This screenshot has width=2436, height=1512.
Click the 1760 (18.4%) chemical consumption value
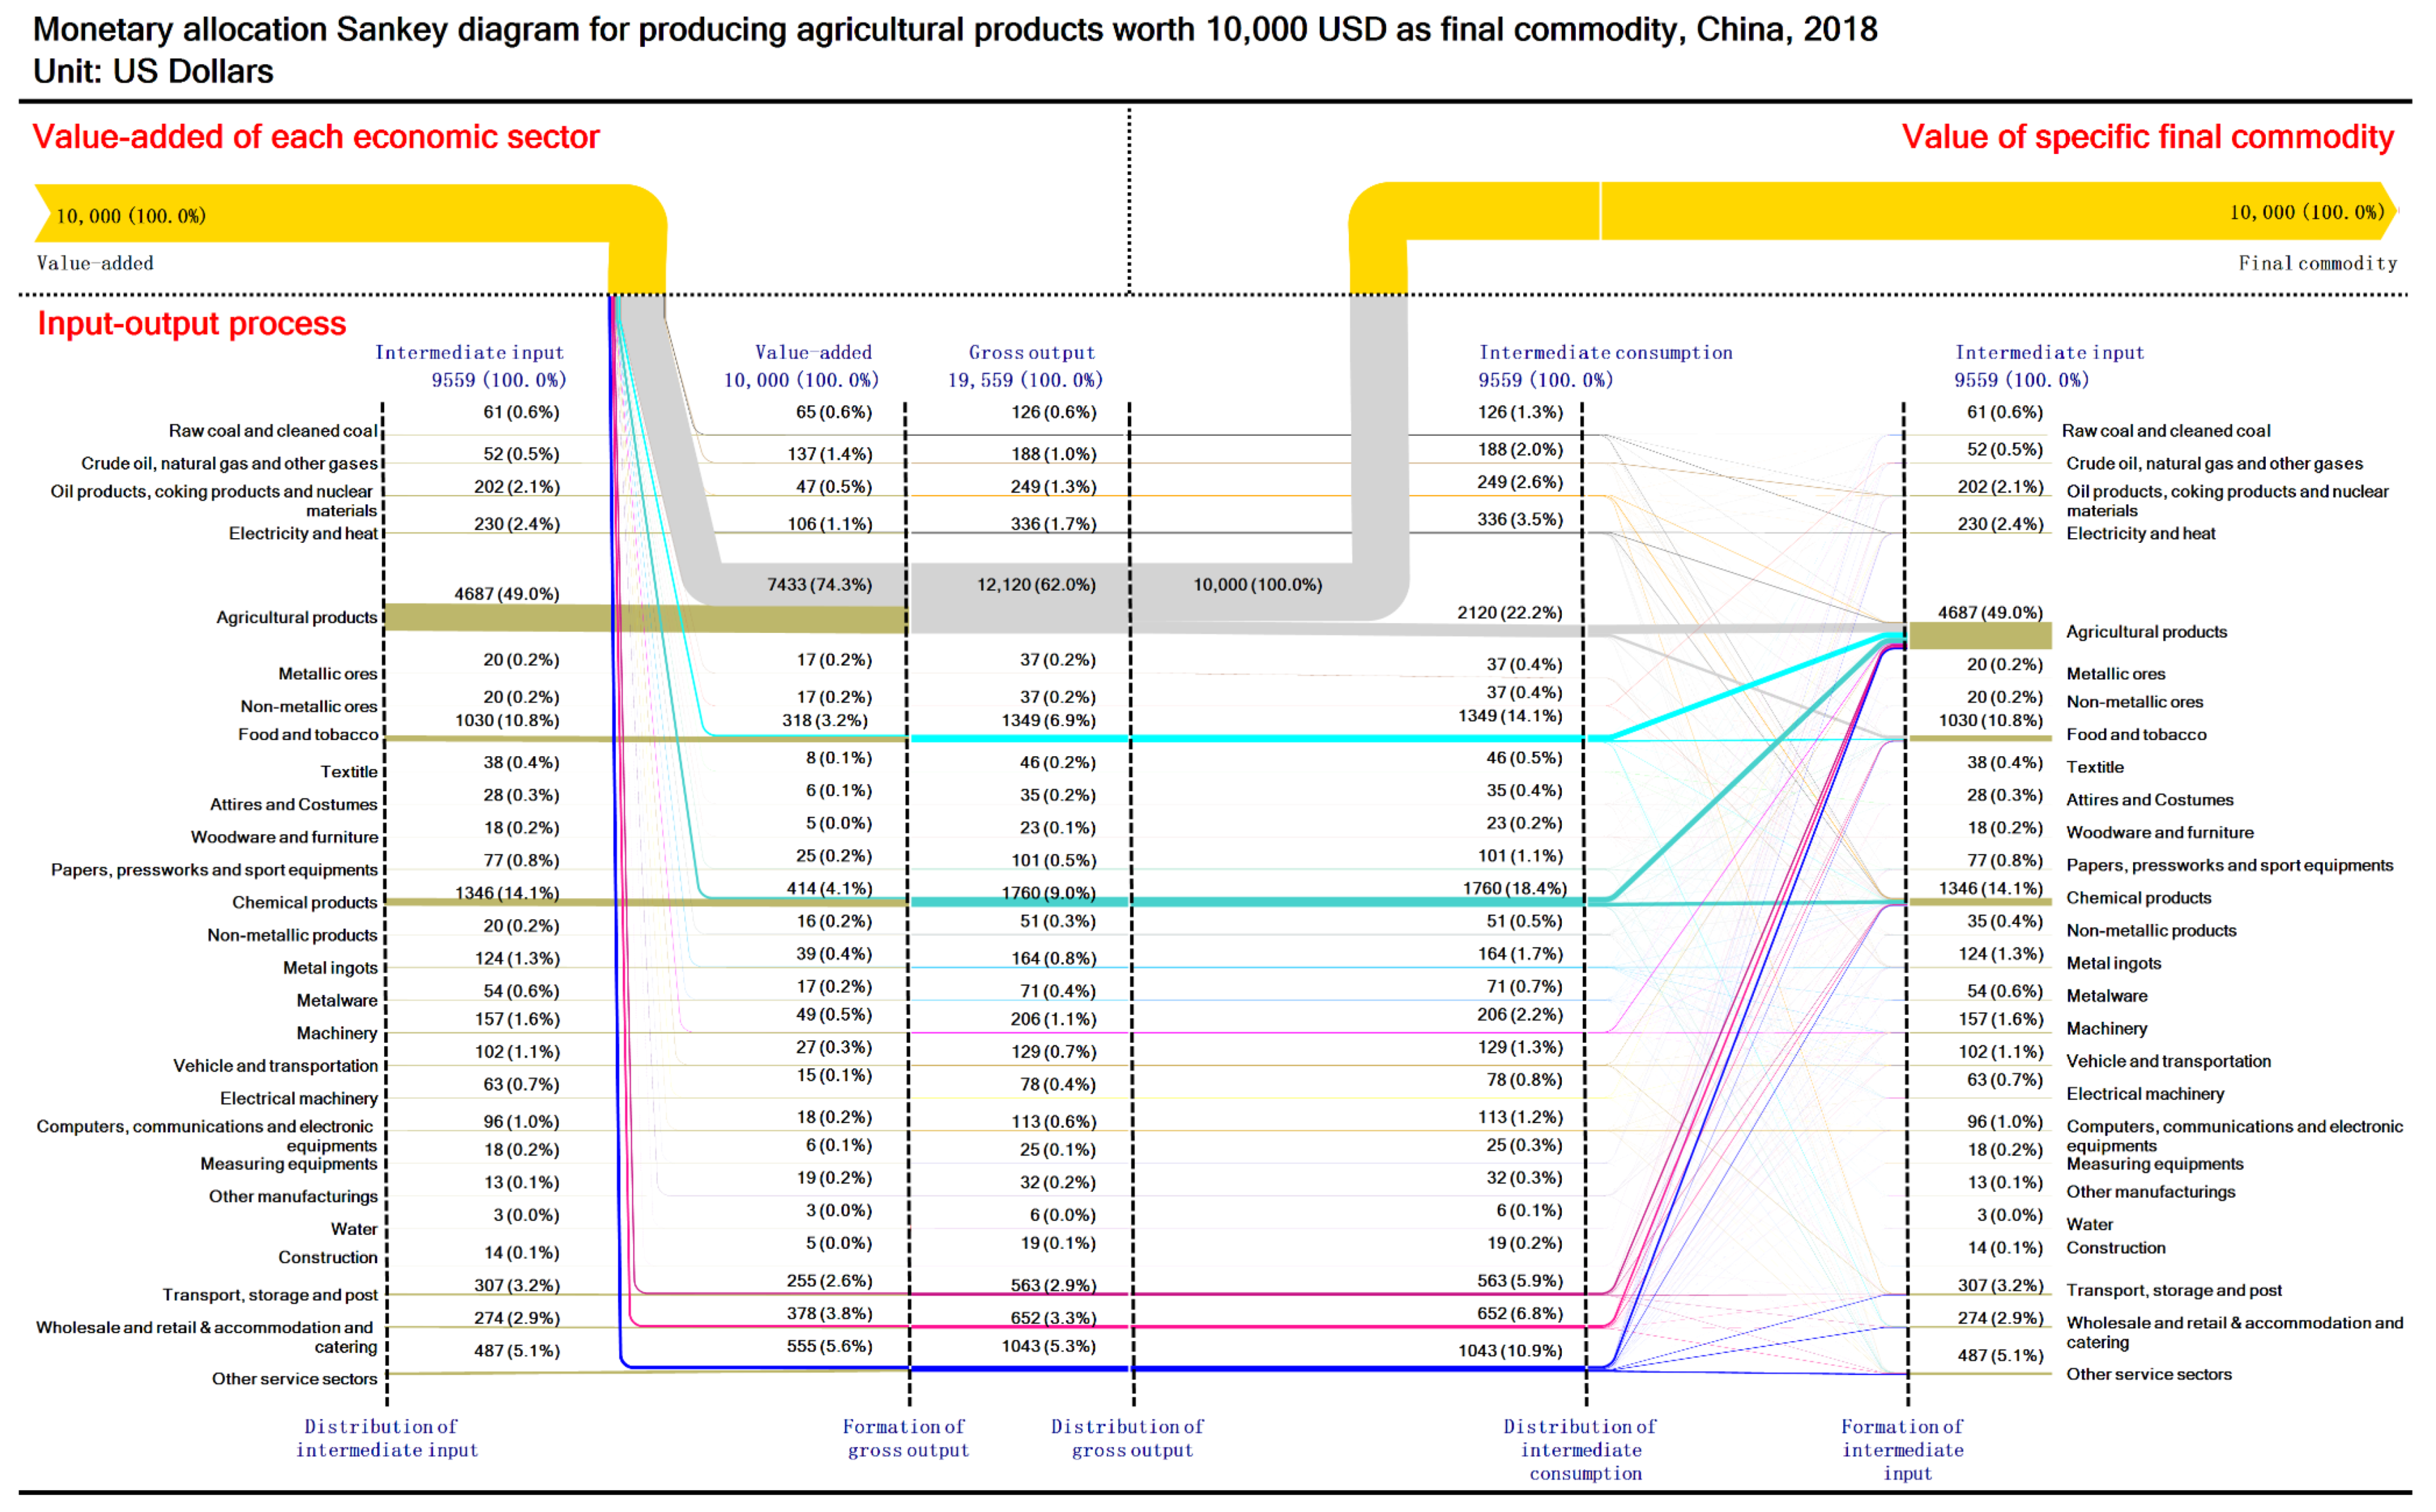pos(1514,888)
